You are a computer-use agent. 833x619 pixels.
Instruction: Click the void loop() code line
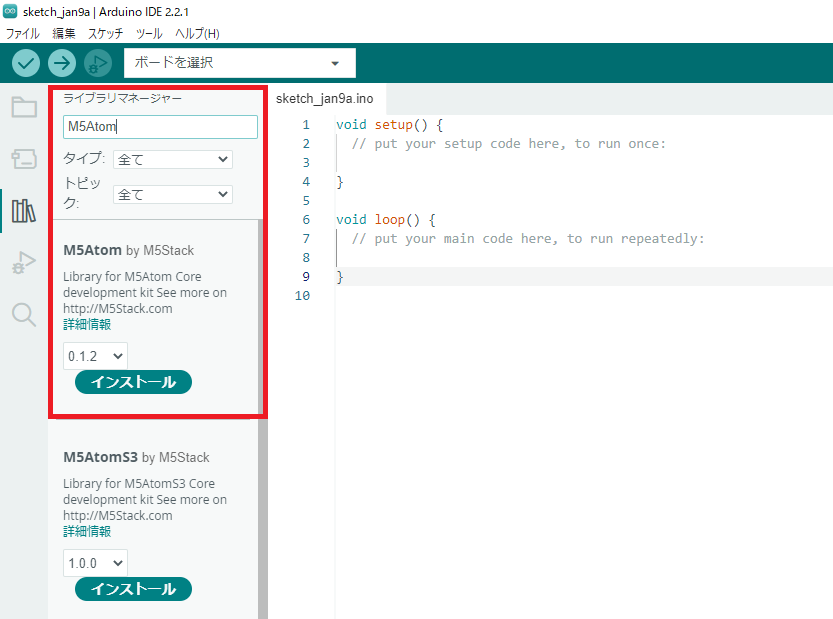[386, 220]
